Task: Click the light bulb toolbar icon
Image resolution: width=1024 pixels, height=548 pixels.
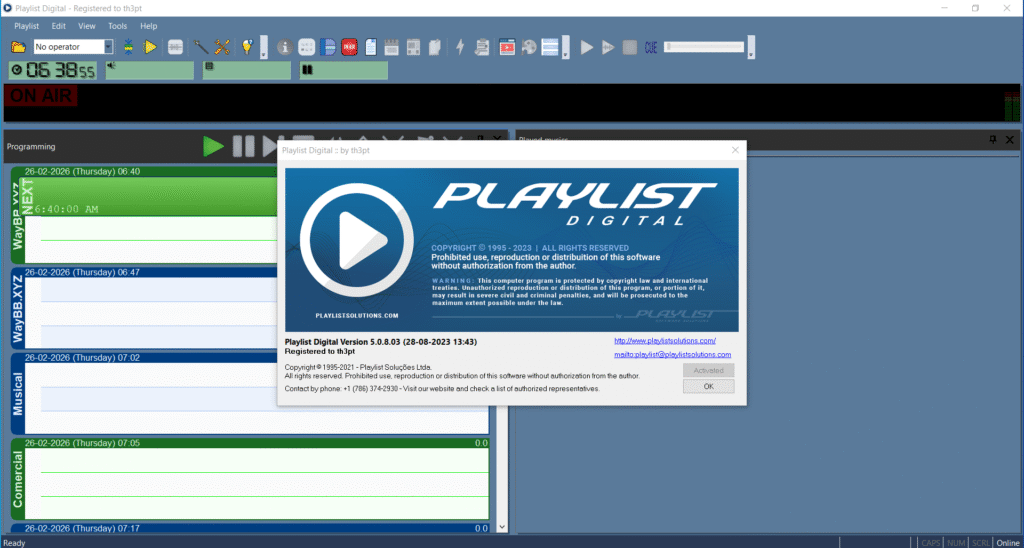Action: [247, 47]
